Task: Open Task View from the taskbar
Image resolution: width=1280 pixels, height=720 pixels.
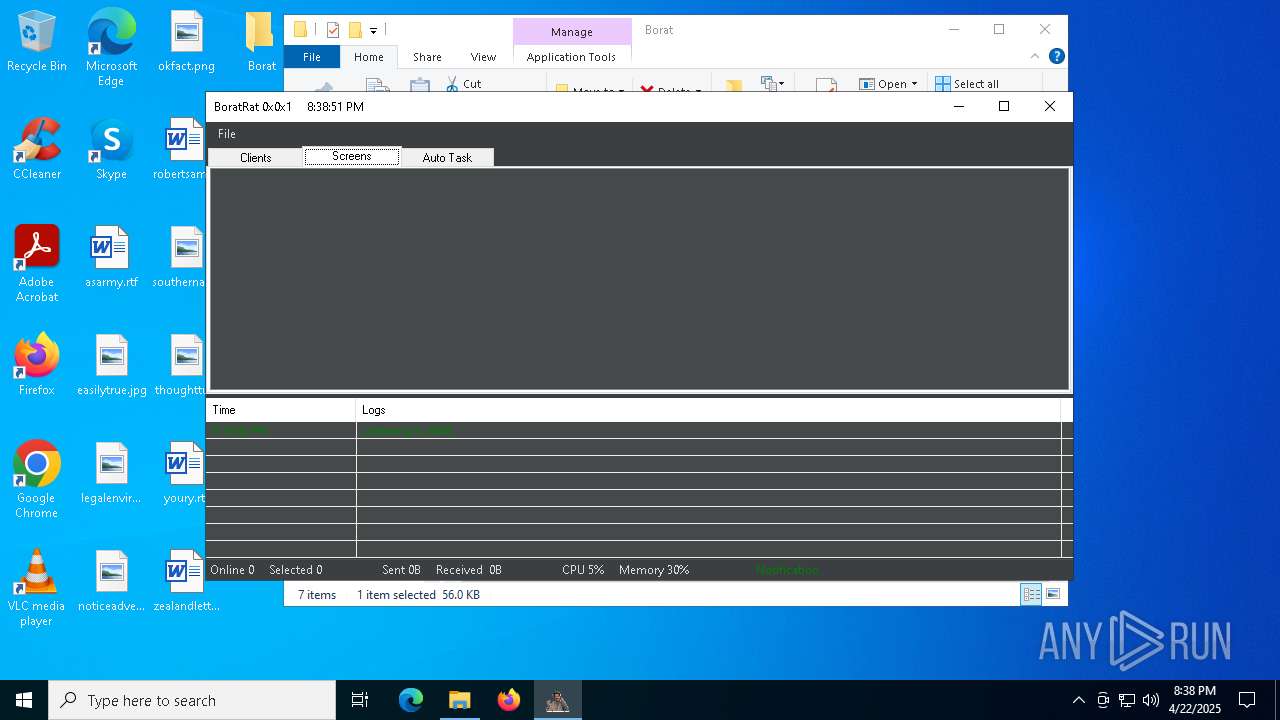Action: click(360, 700)
